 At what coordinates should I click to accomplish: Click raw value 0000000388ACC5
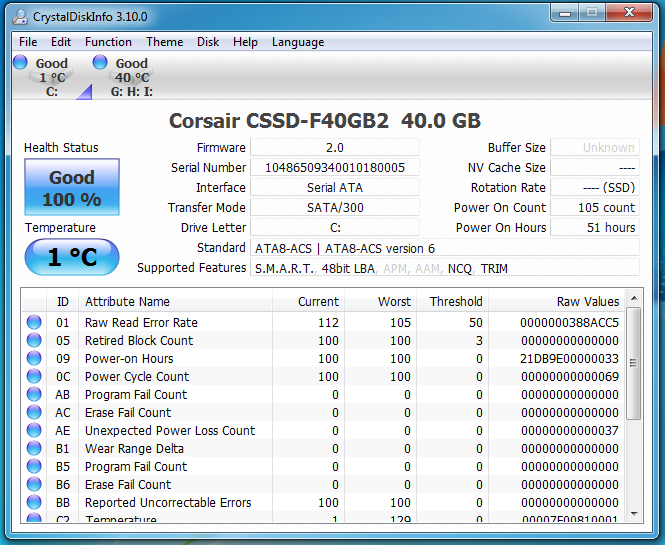click(x=569, y=323)
